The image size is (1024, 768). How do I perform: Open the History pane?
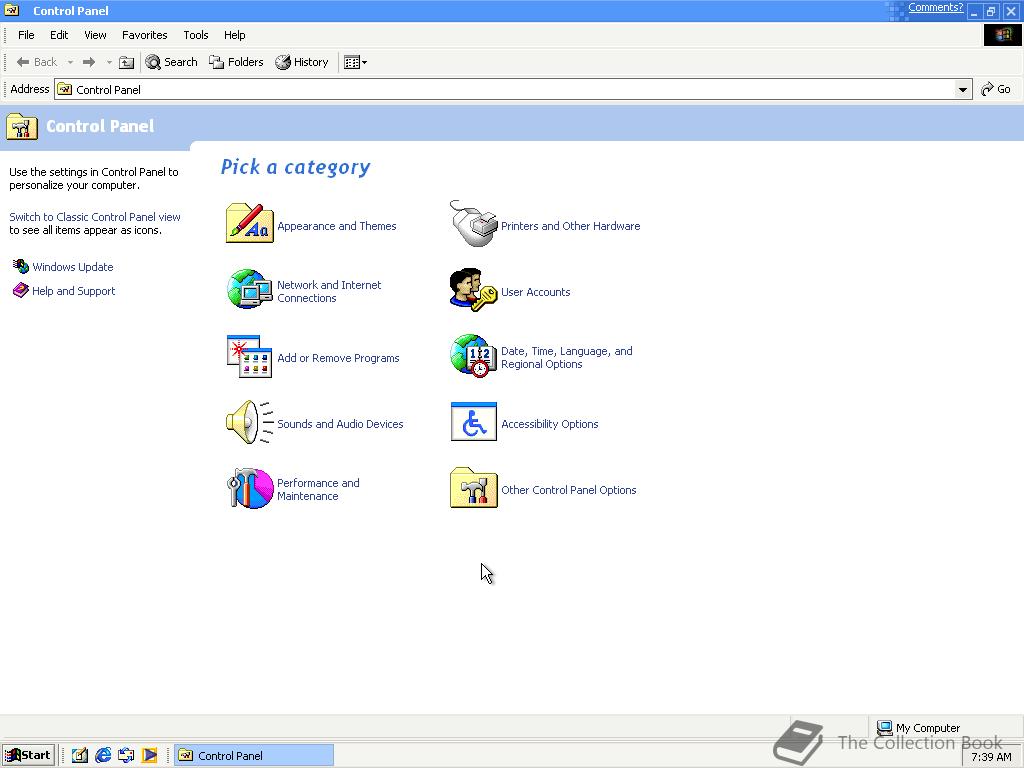pos(302,62)
